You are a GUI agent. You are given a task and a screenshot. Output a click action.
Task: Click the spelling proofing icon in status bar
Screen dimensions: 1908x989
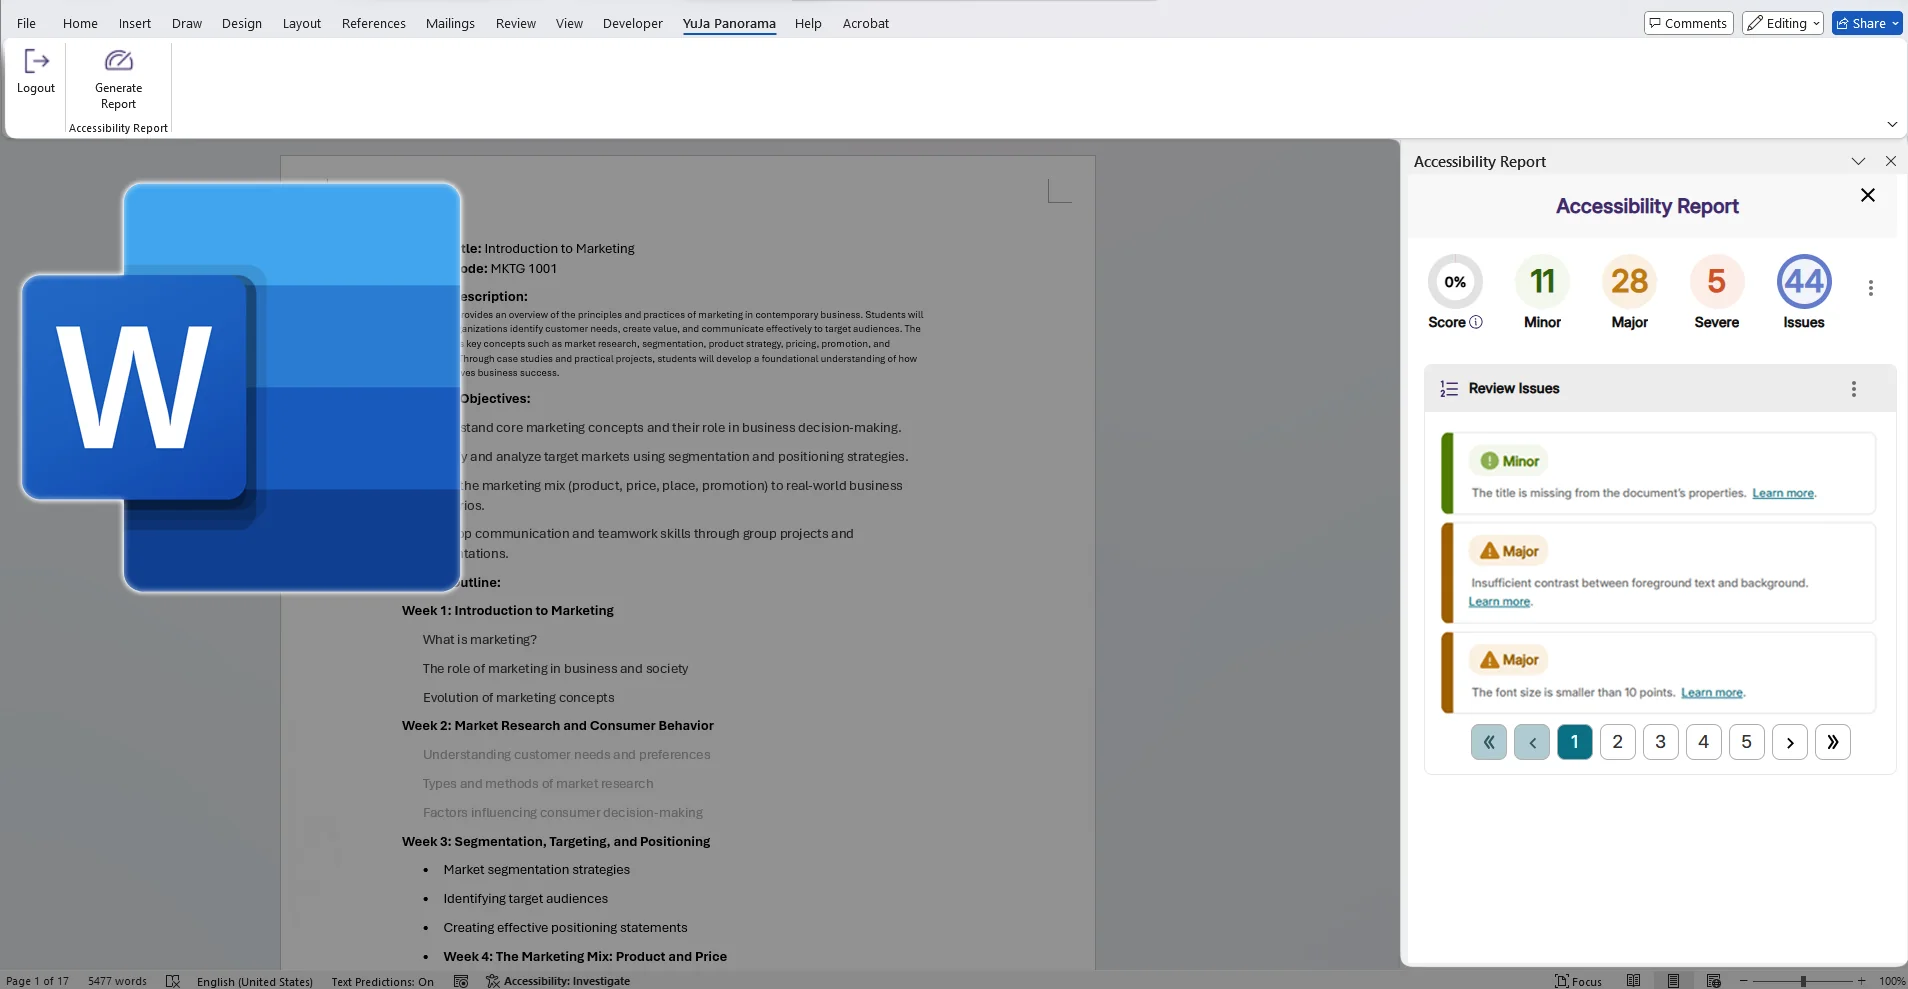pyautogui.click(x=173, y=981)
